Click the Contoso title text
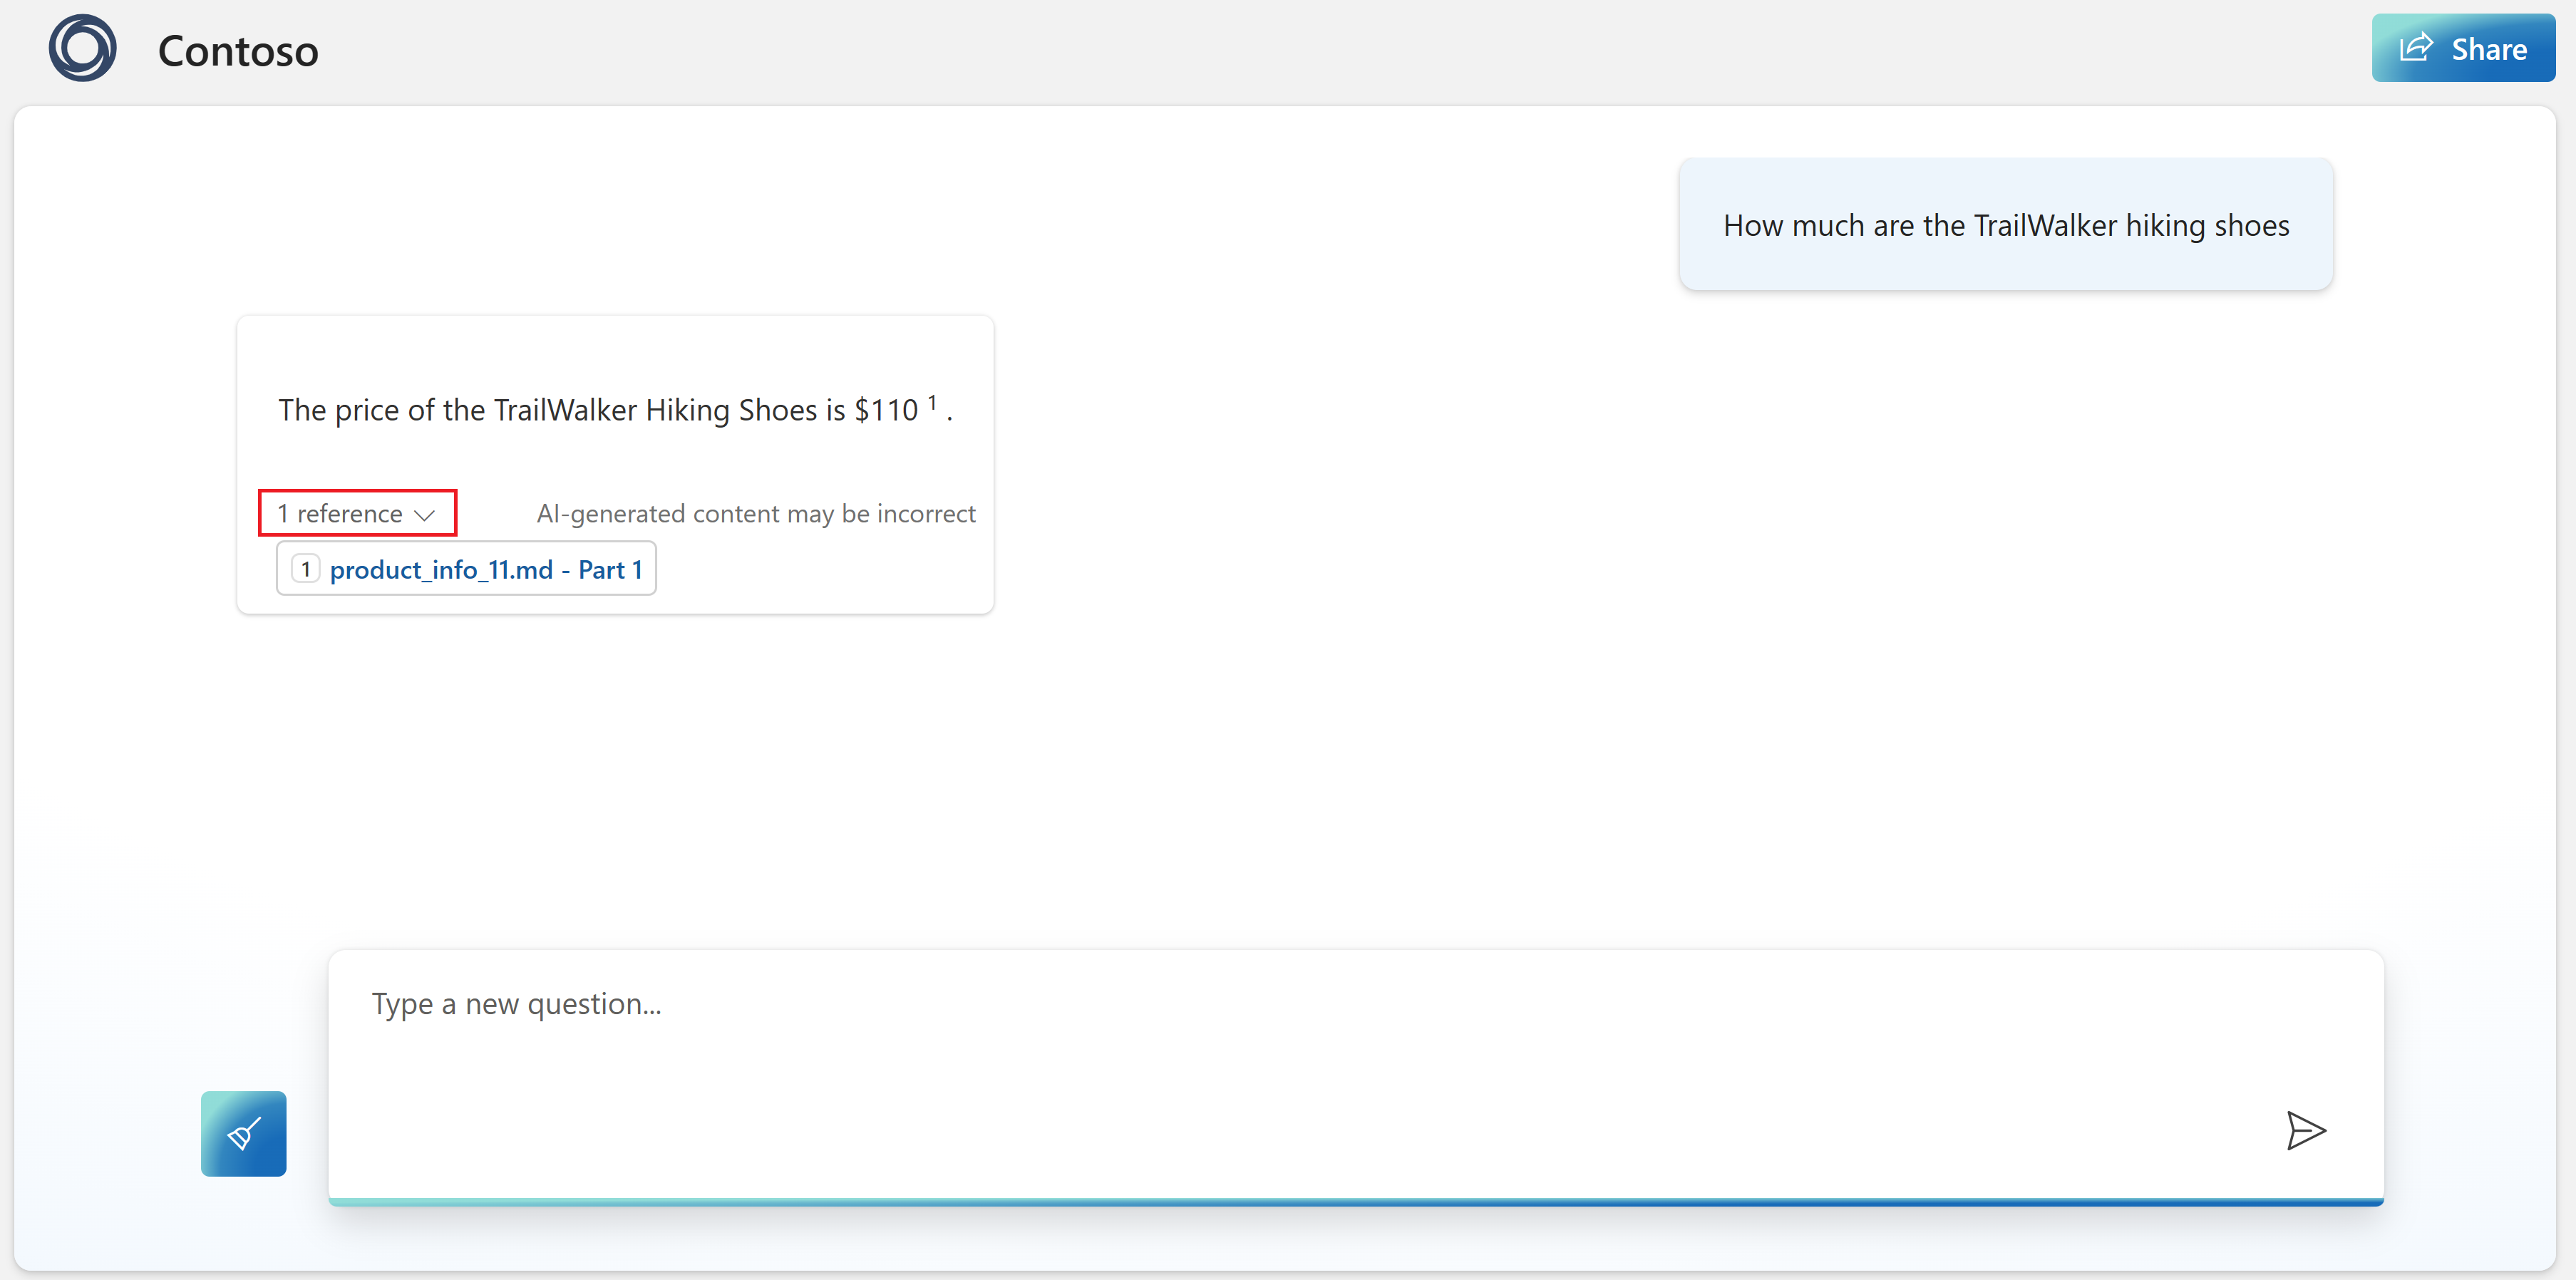This screenshot has width=2576, height=1280. click(238, 51)
